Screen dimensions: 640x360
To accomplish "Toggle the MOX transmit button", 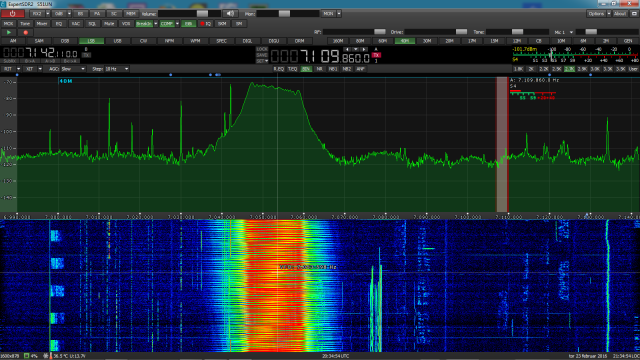I will point(8,24).
